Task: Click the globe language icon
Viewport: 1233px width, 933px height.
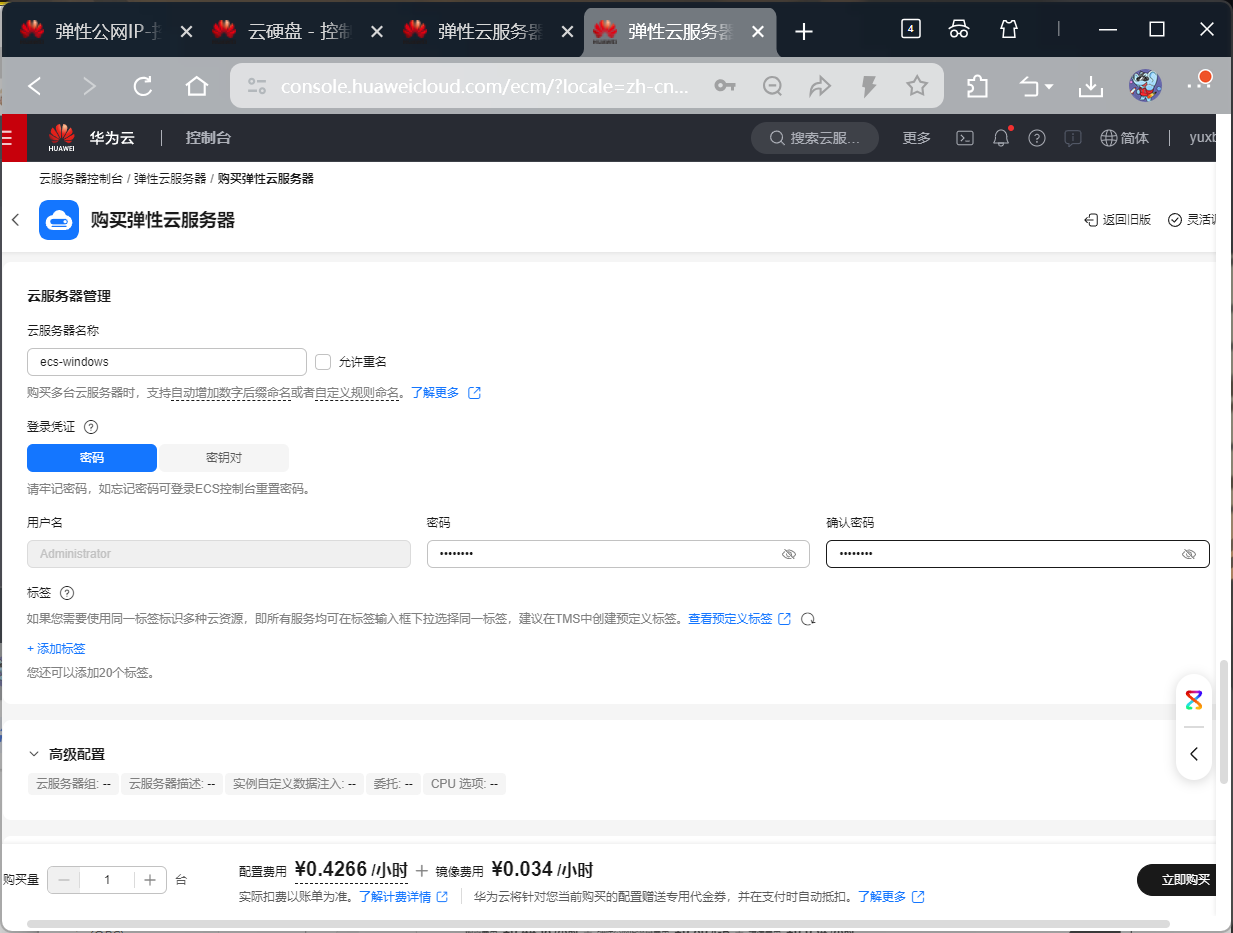Action: [1108, 138]
